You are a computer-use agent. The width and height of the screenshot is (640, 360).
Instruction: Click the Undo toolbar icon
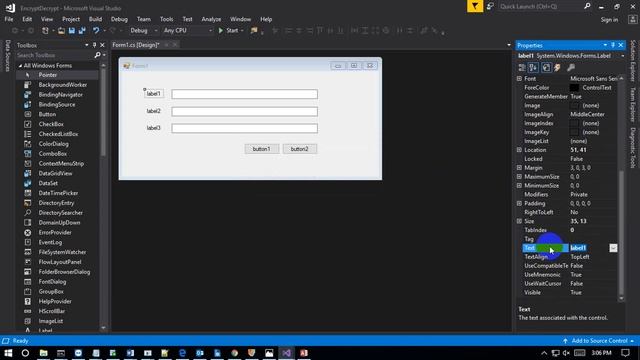(x=96, y=31)
